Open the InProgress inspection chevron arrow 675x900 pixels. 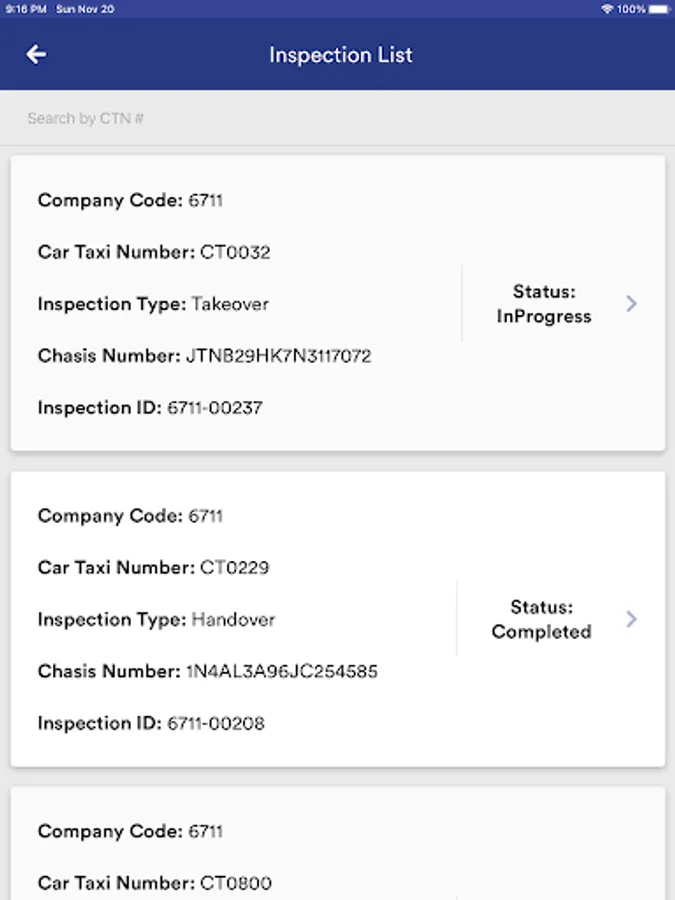coord(631,304)
